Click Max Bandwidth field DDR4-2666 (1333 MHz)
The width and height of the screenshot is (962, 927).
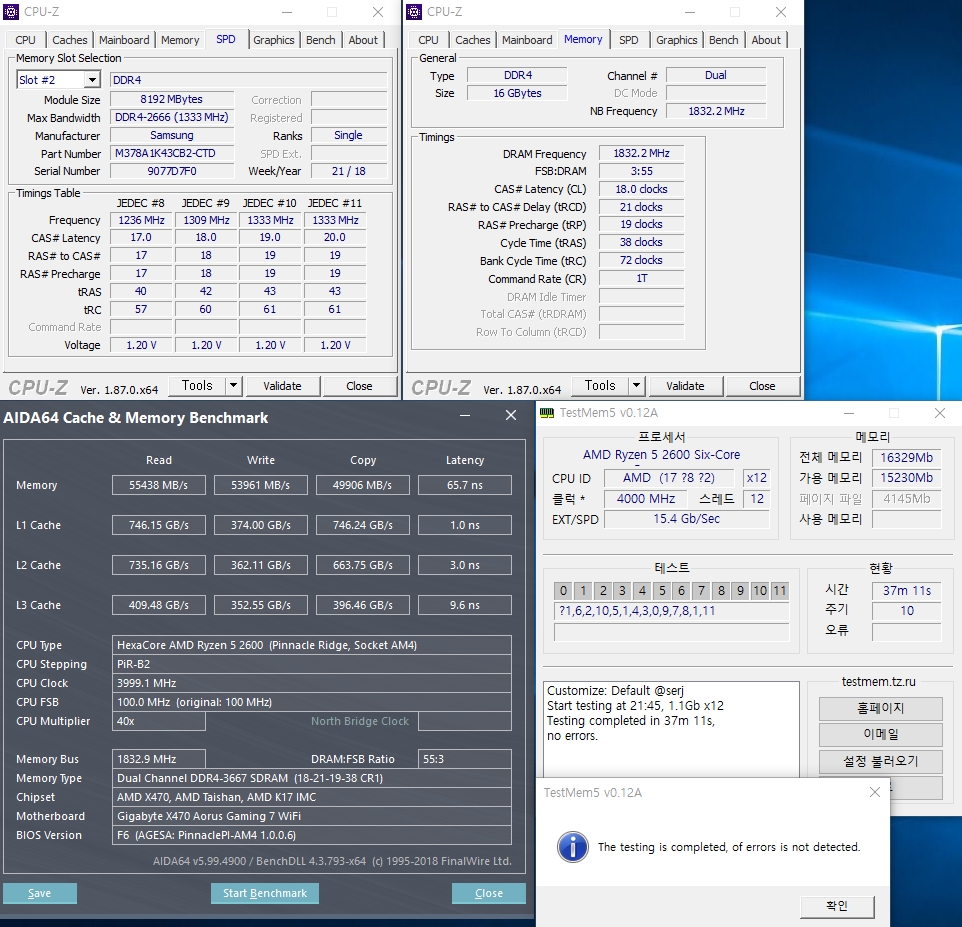172,117
